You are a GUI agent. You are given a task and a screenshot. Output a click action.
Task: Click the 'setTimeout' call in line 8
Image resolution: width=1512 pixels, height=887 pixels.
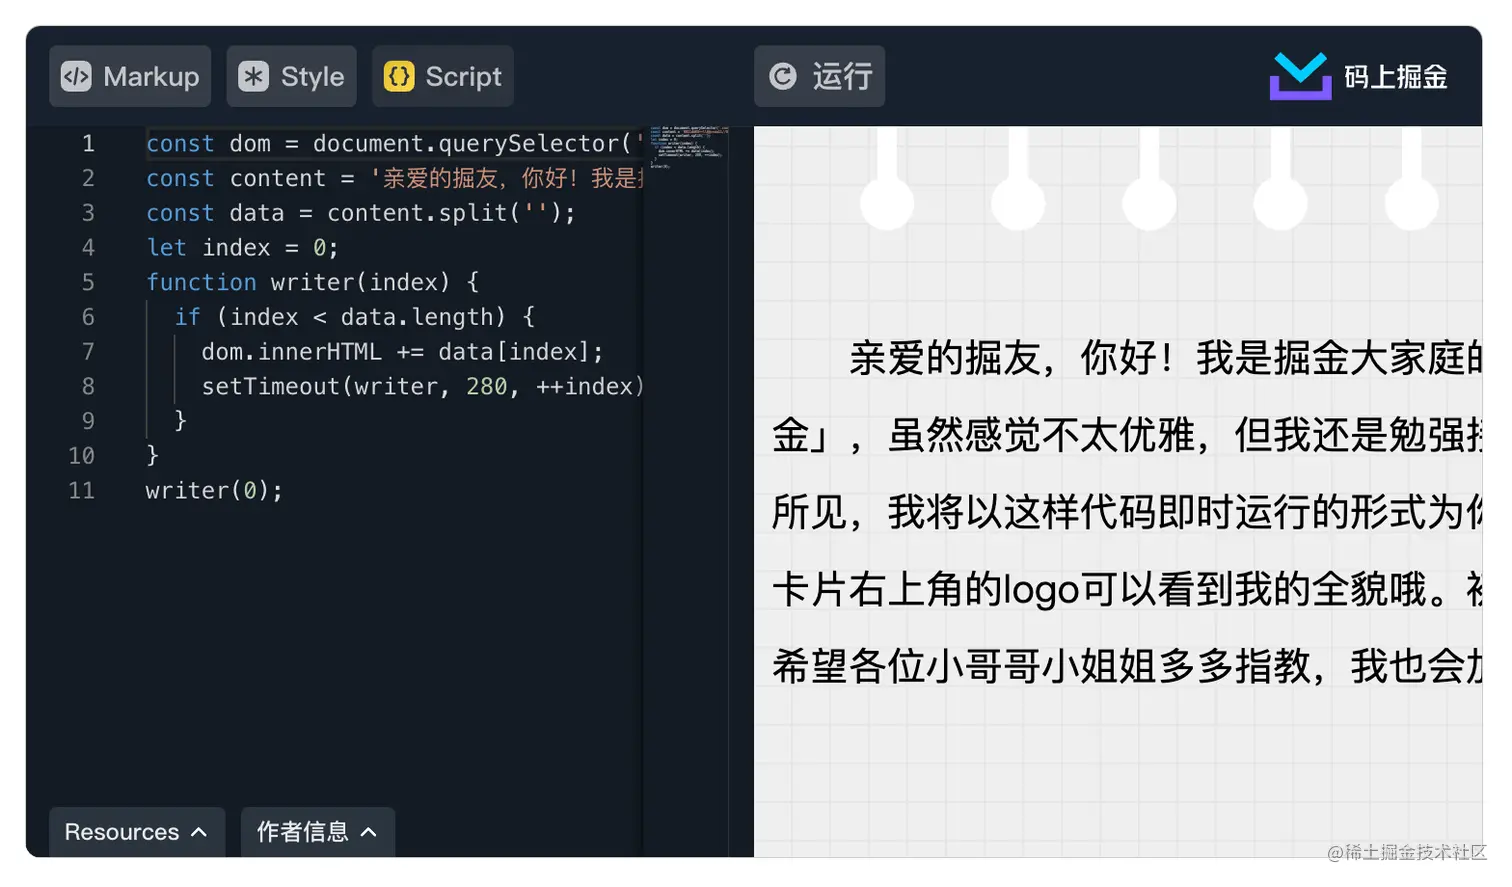click(270, 387)
